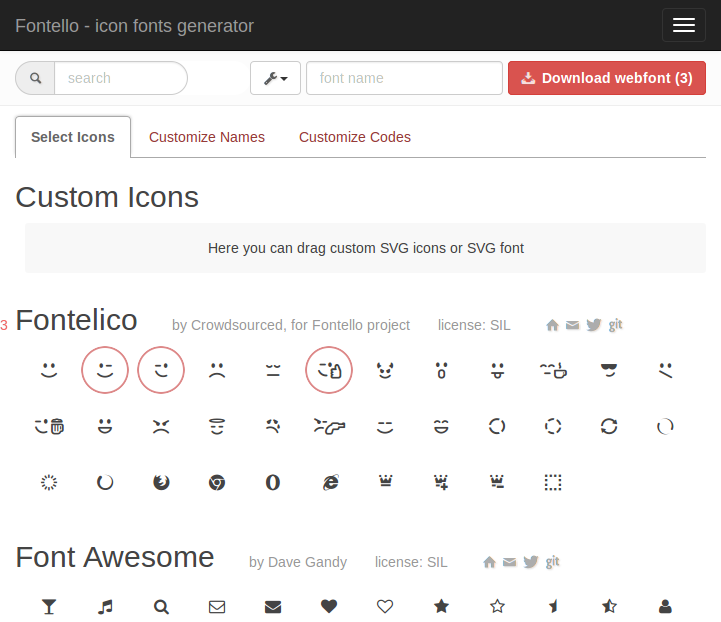The height and width of the screenshot is (622, 721).
Task: Select the Font Awesome magnifier search icon
Action: (x=161, y=607)
